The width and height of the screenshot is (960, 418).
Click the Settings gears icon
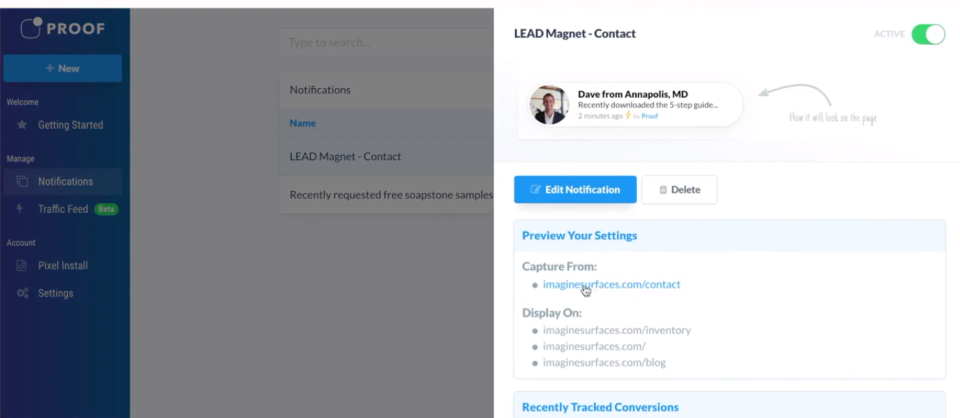tap(22, 293)
